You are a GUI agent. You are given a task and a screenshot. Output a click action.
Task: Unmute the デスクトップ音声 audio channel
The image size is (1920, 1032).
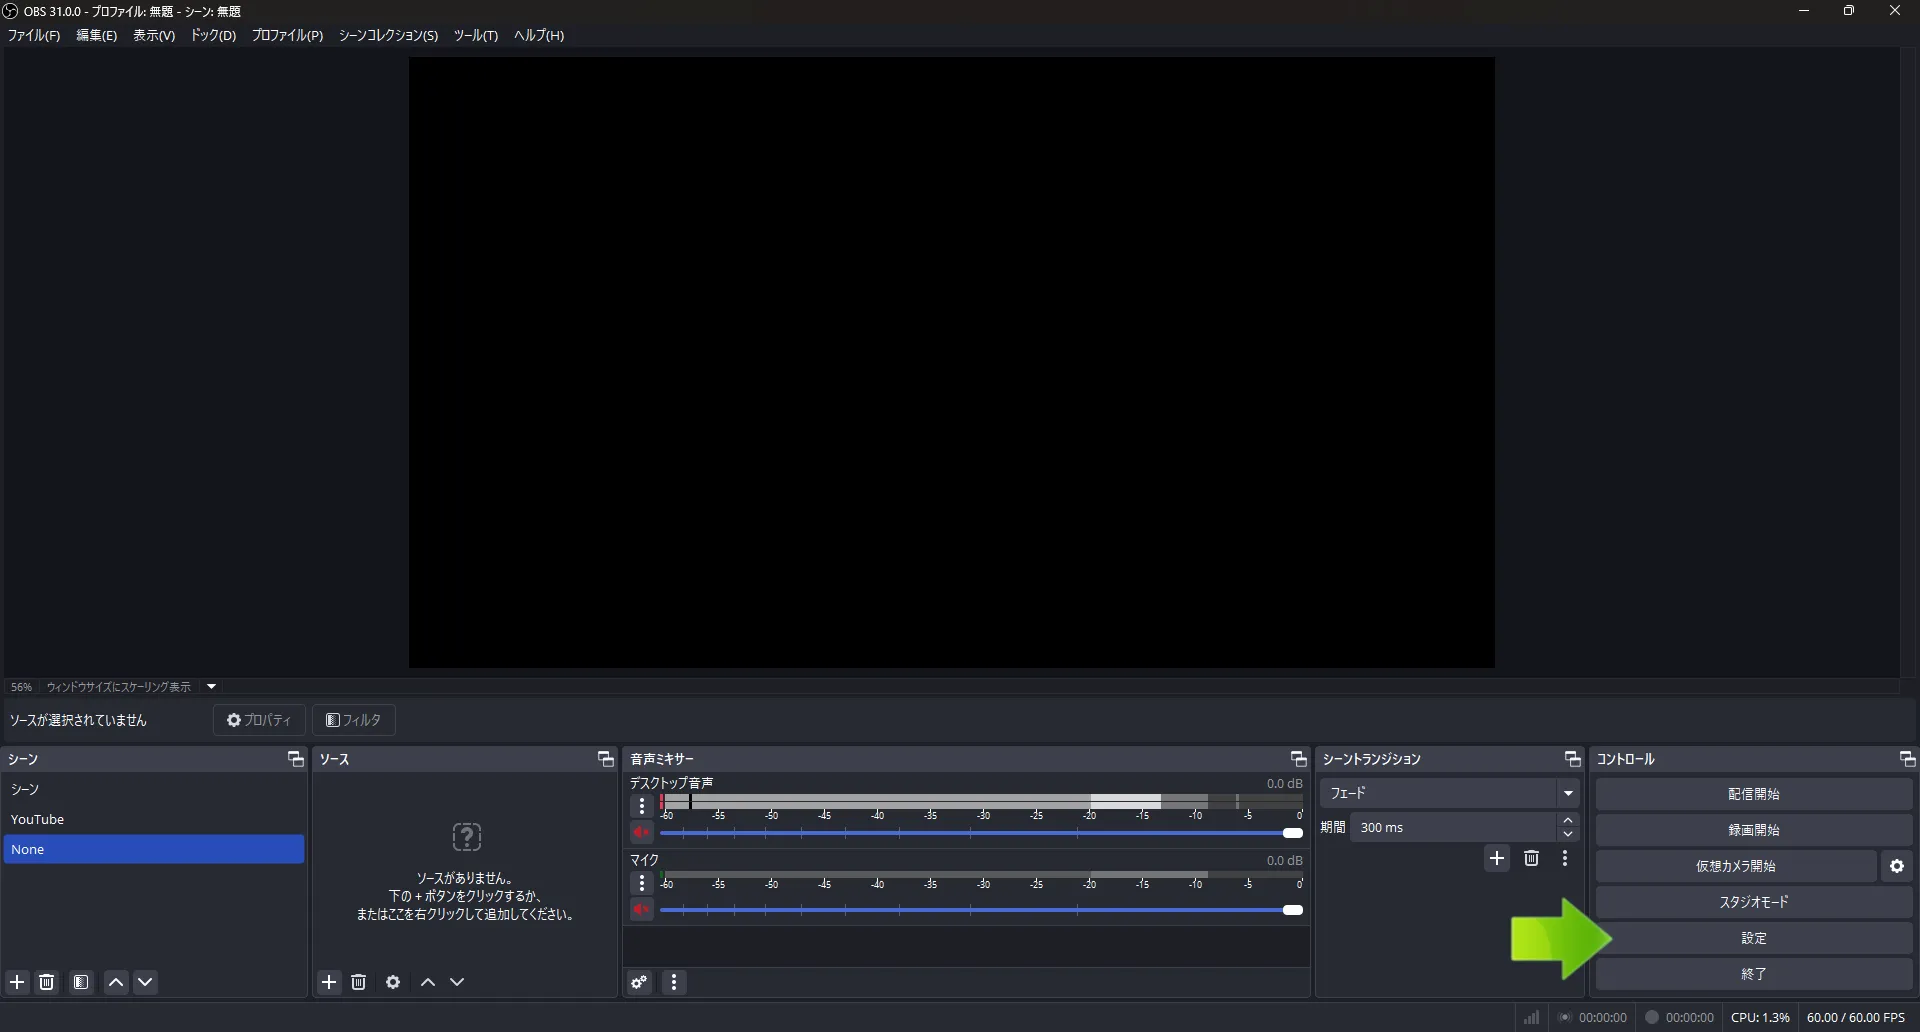tap(642, 833)
